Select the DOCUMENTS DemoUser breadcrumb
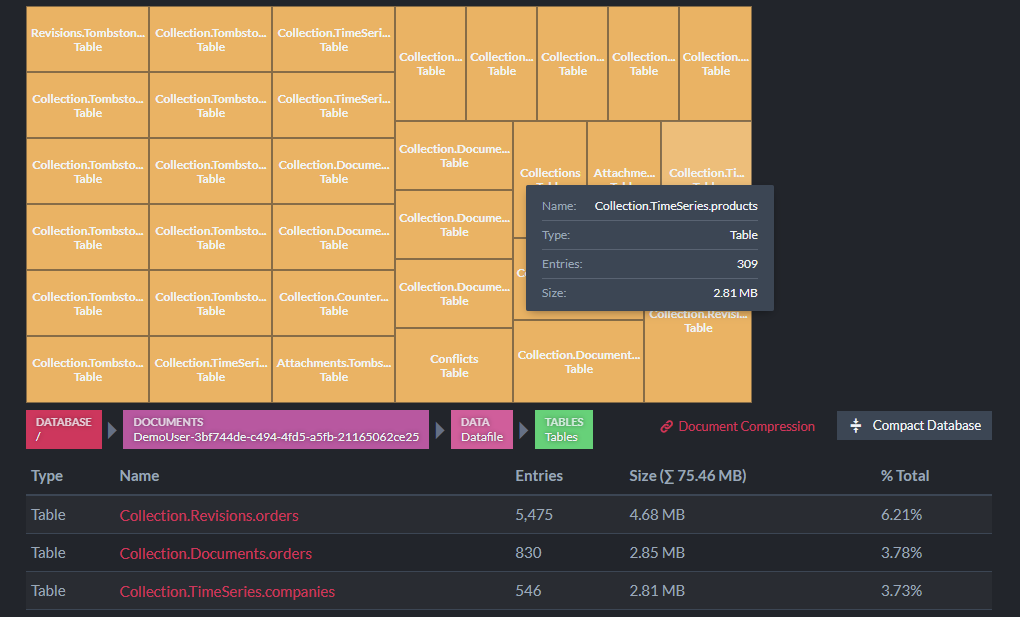 [x=276, y=430]
